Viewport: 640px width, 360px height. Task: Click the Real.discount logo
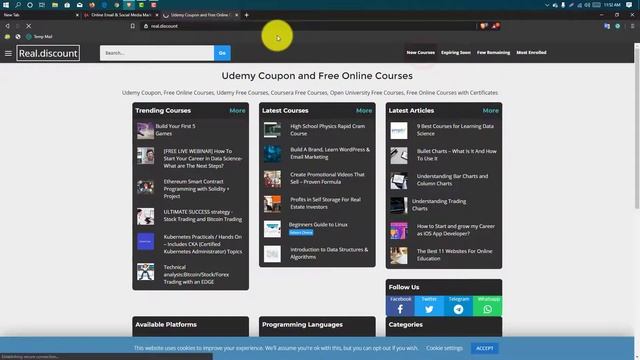pos(48,53)
